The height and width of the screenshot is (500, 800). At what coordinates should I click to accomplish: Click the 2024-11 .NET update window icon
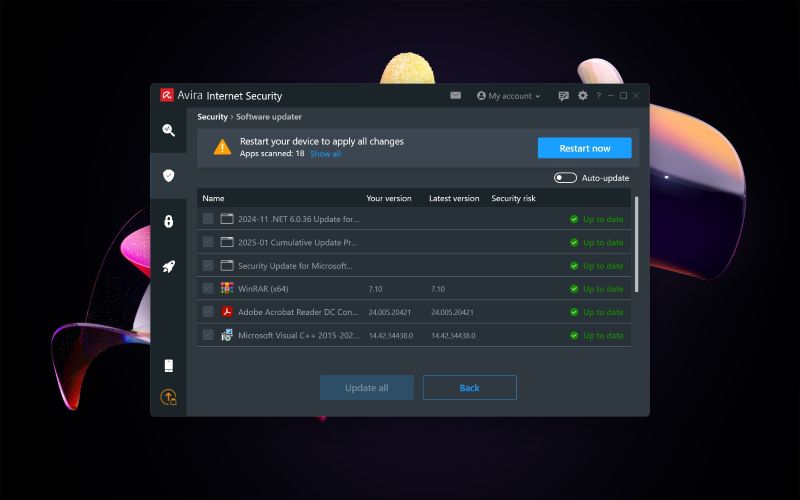[227, 219]
